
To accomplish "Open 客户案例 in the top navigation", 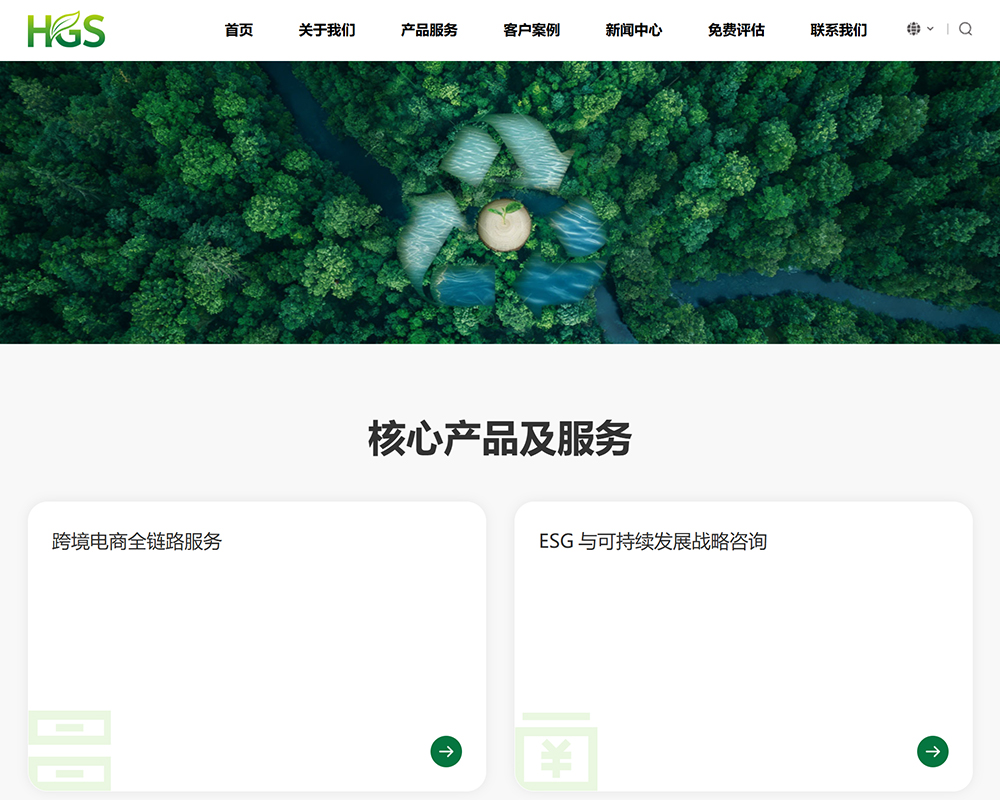I will pyautogui.click(x=532, y=30).
